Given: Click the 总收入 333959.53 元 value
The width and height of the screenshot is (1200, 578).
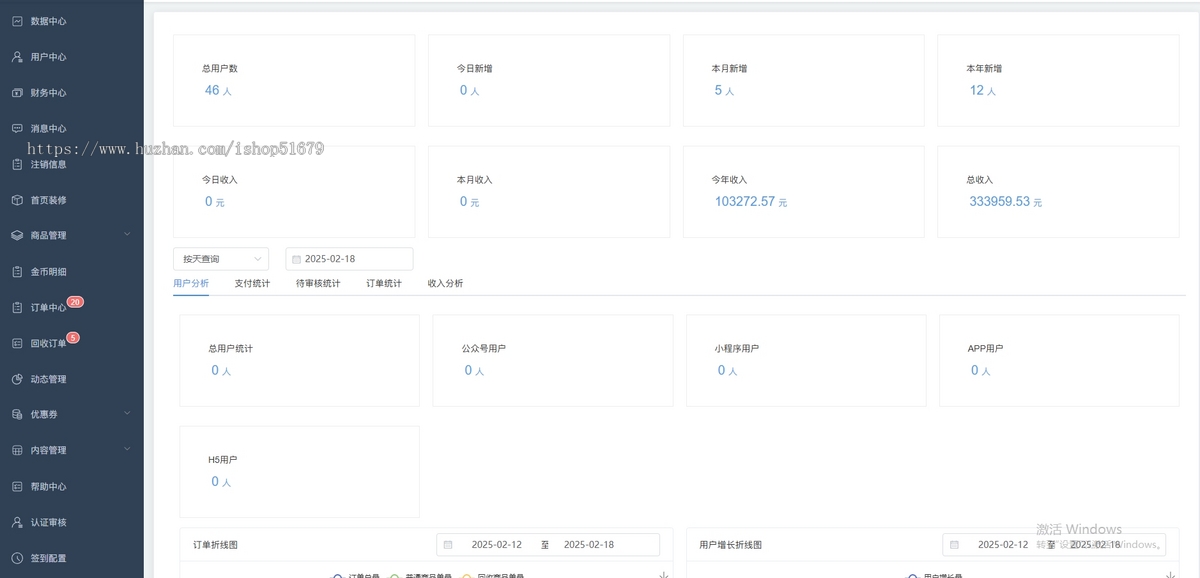Looking at the screenshot, I should 1006,202.
